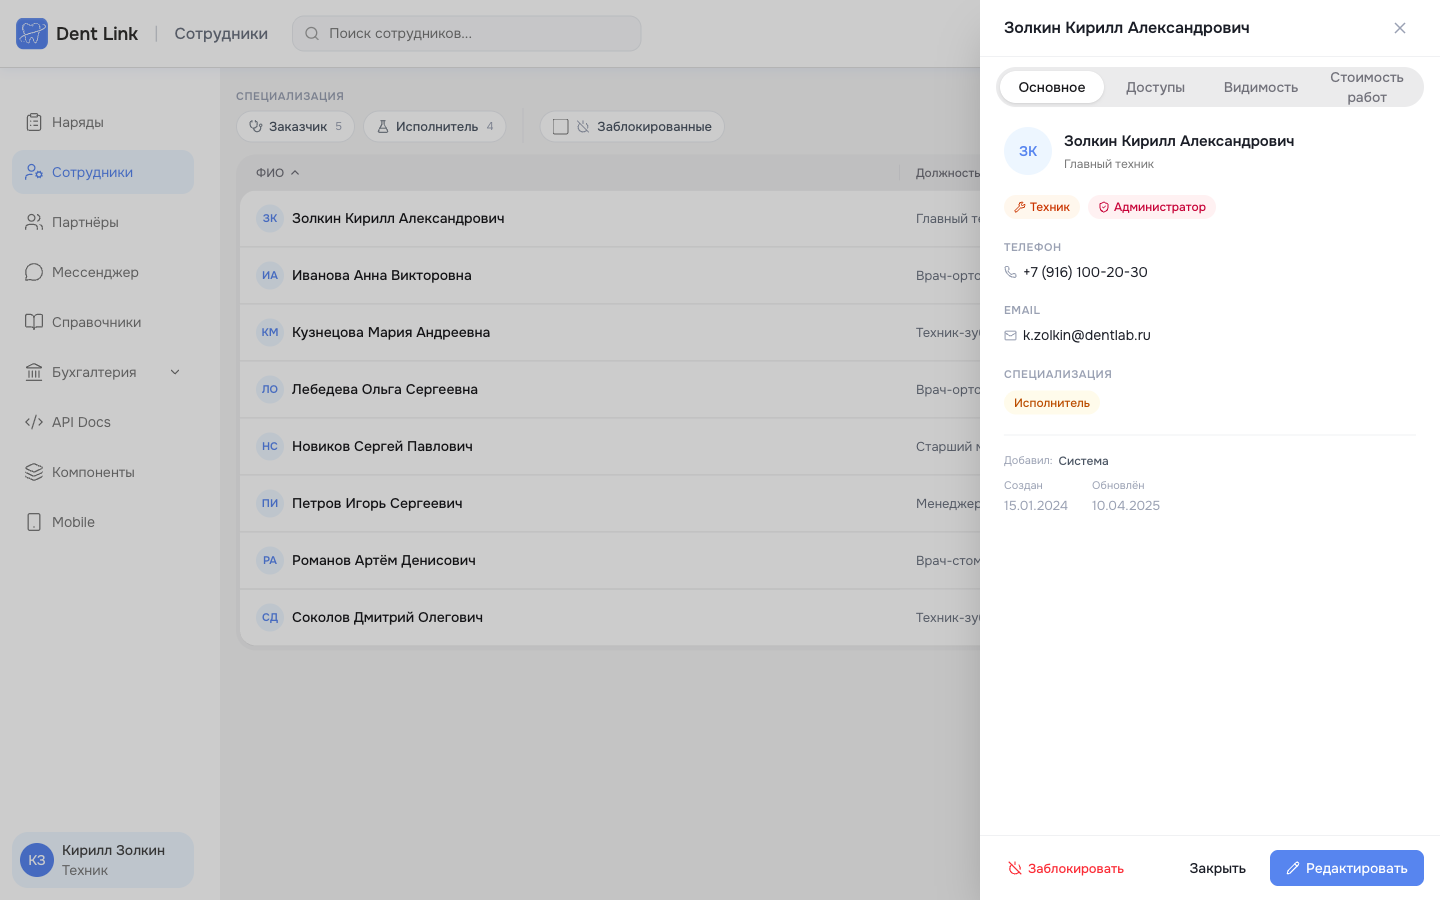Select Иванова Анна Викторовна row
The image size is (1440, 900).
pos(610,275)
